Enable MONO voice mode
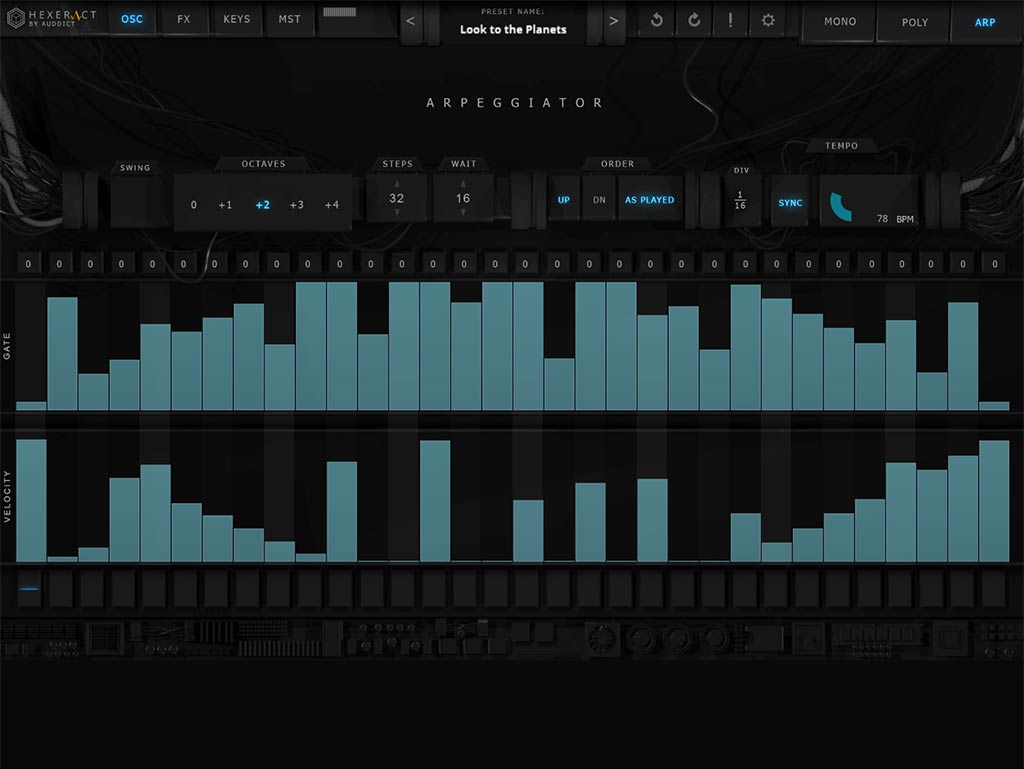The image size is (1024, 769). click(839, 21)
